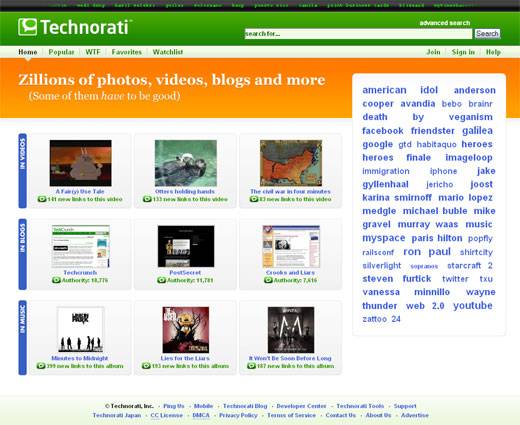Click green links icon under A Fair(y) Use Tale
The height and width of the screenshot is (425, 520).
pyautogui.click(x=42, y=199)
